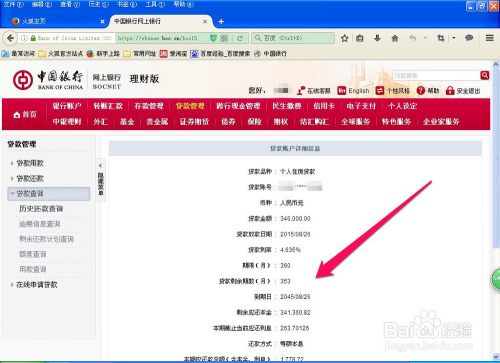Screen dimensions: 500x363
Task: Open the 电子支付 menu
Action: (x=361, y=106)
